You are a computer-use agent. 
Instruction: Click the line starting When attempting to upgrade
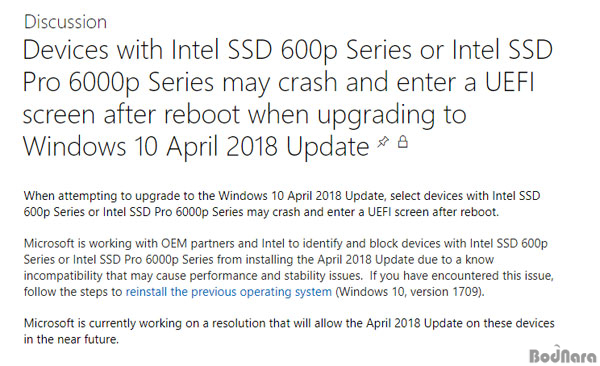coord(282,196)
